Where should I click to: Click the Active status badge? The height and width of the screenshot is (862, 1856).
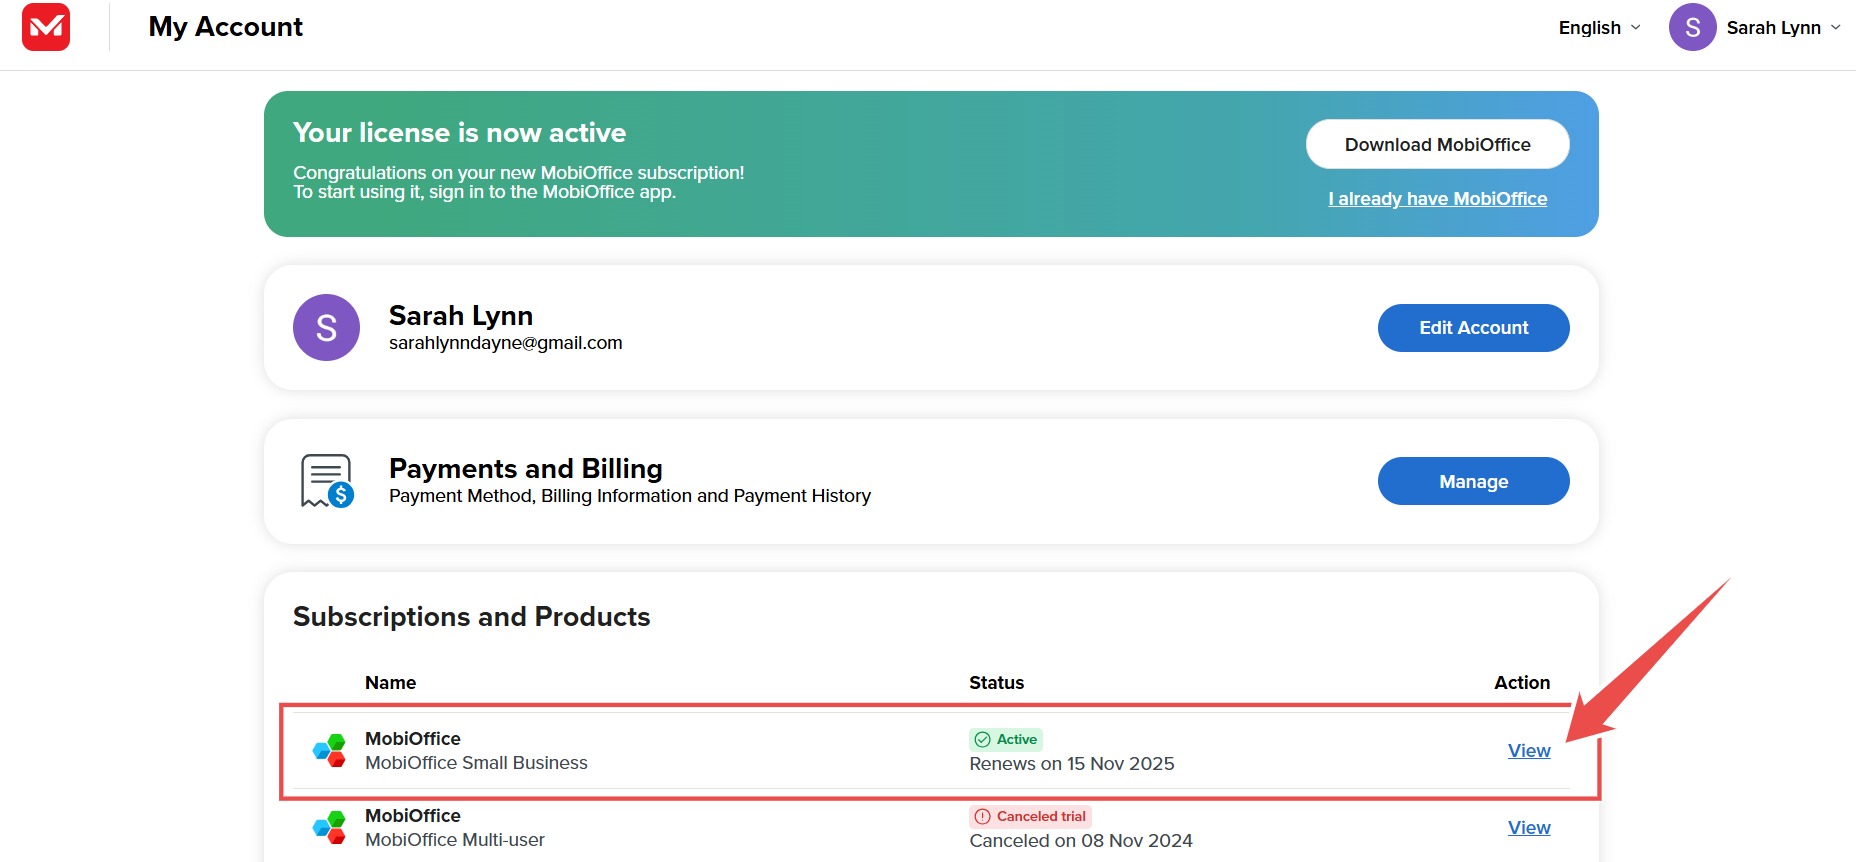pyautogui.click(x=1006, y=739)
